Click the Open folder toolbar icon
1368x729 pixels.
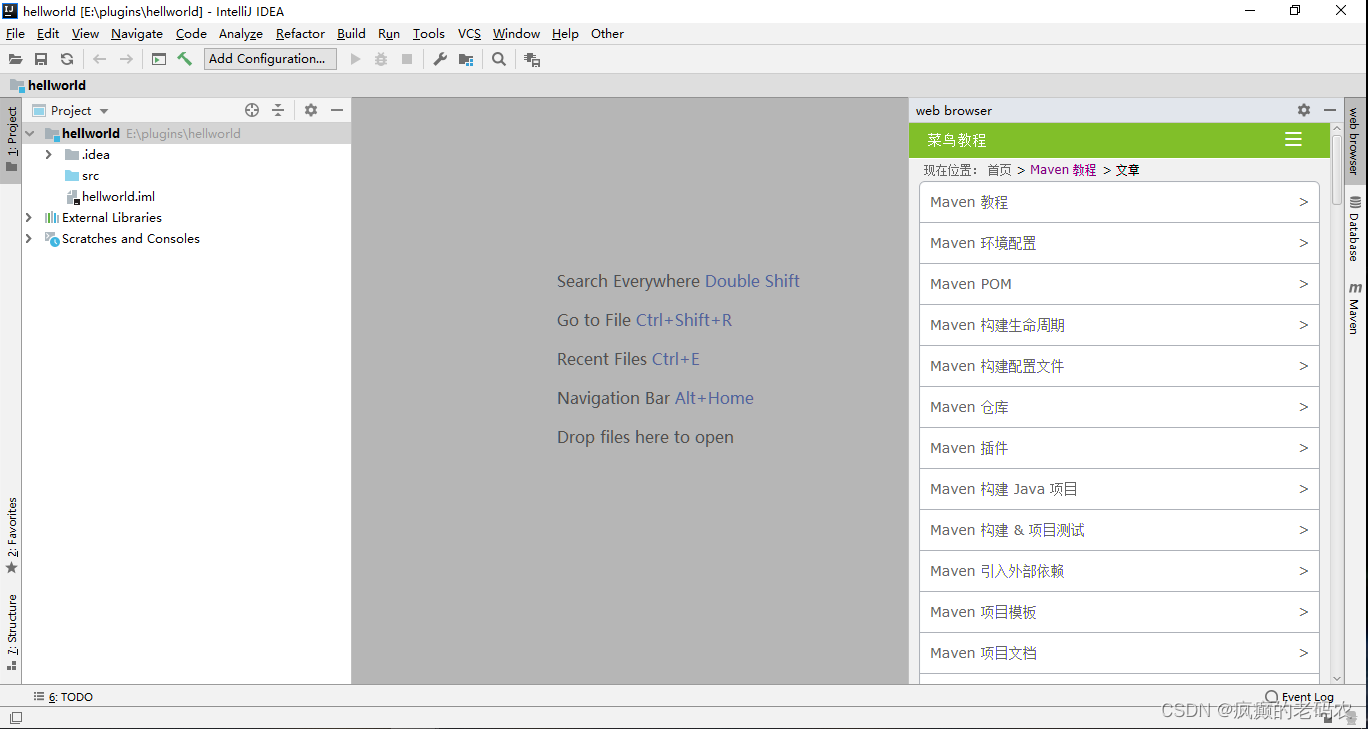[15, 60]
